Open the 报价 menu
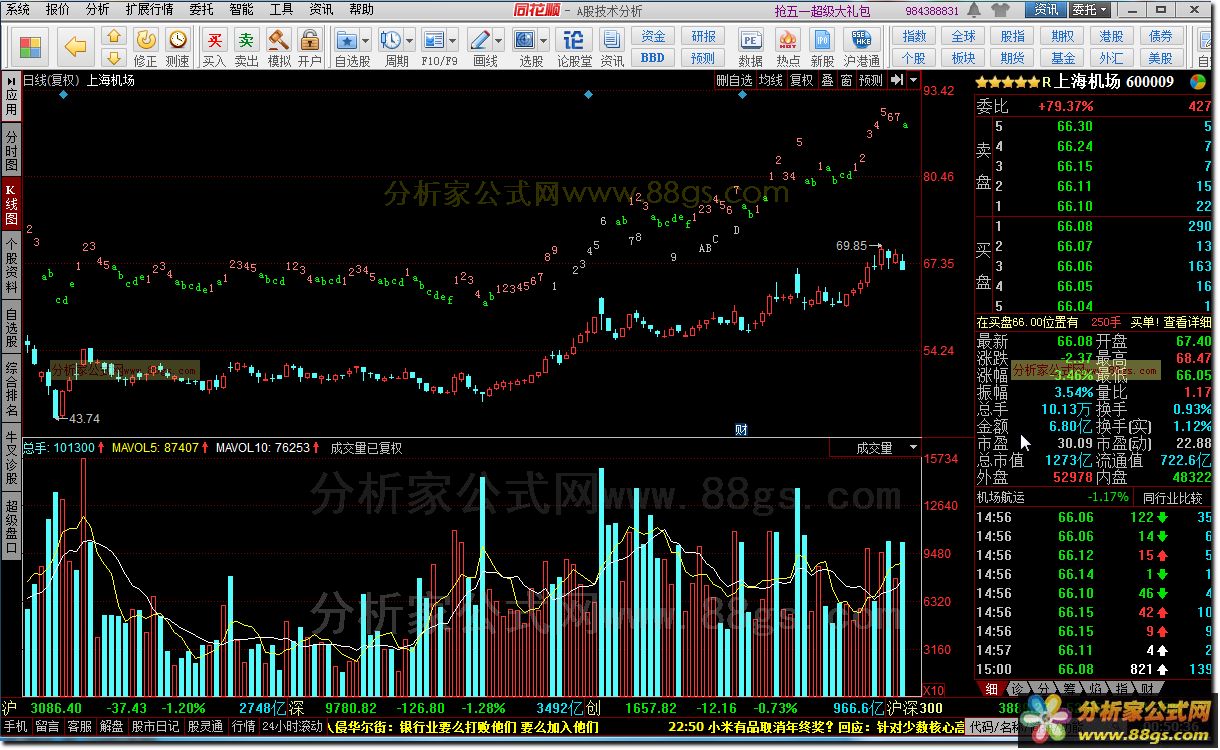 point(58,9)
